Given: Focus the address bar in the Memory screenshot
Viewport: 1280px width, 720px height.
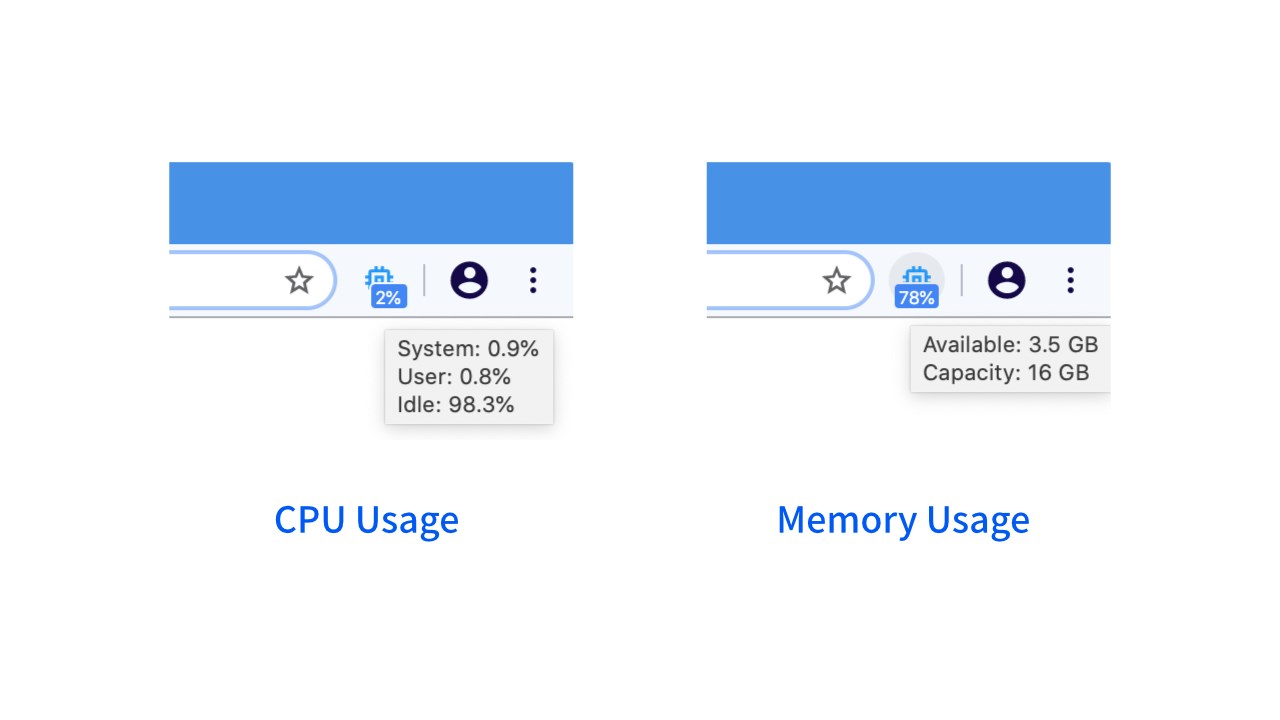Looking at the screenshot, I should pos(762,280).
